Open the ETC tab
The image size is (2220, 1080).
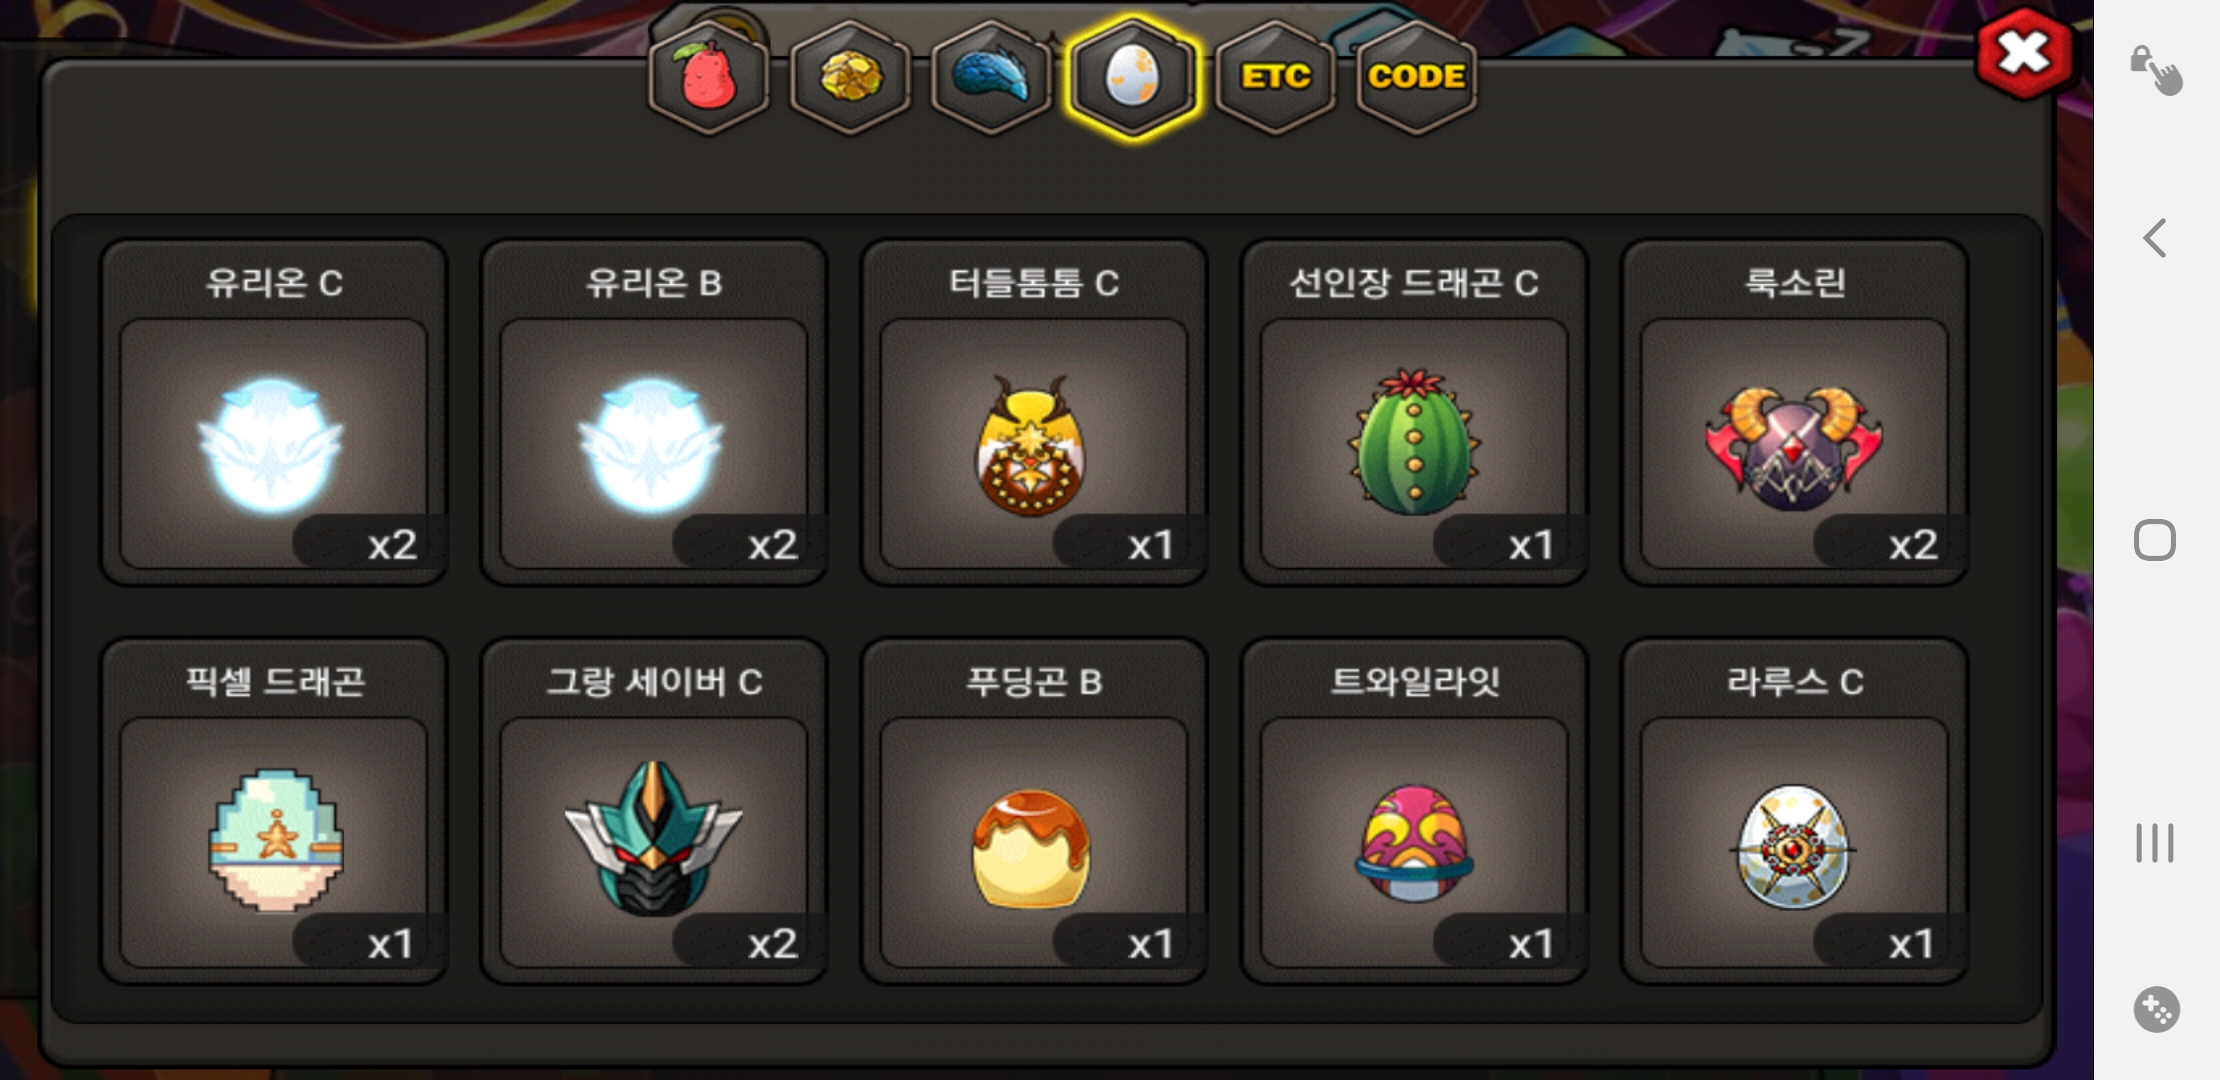point(1275,78)
